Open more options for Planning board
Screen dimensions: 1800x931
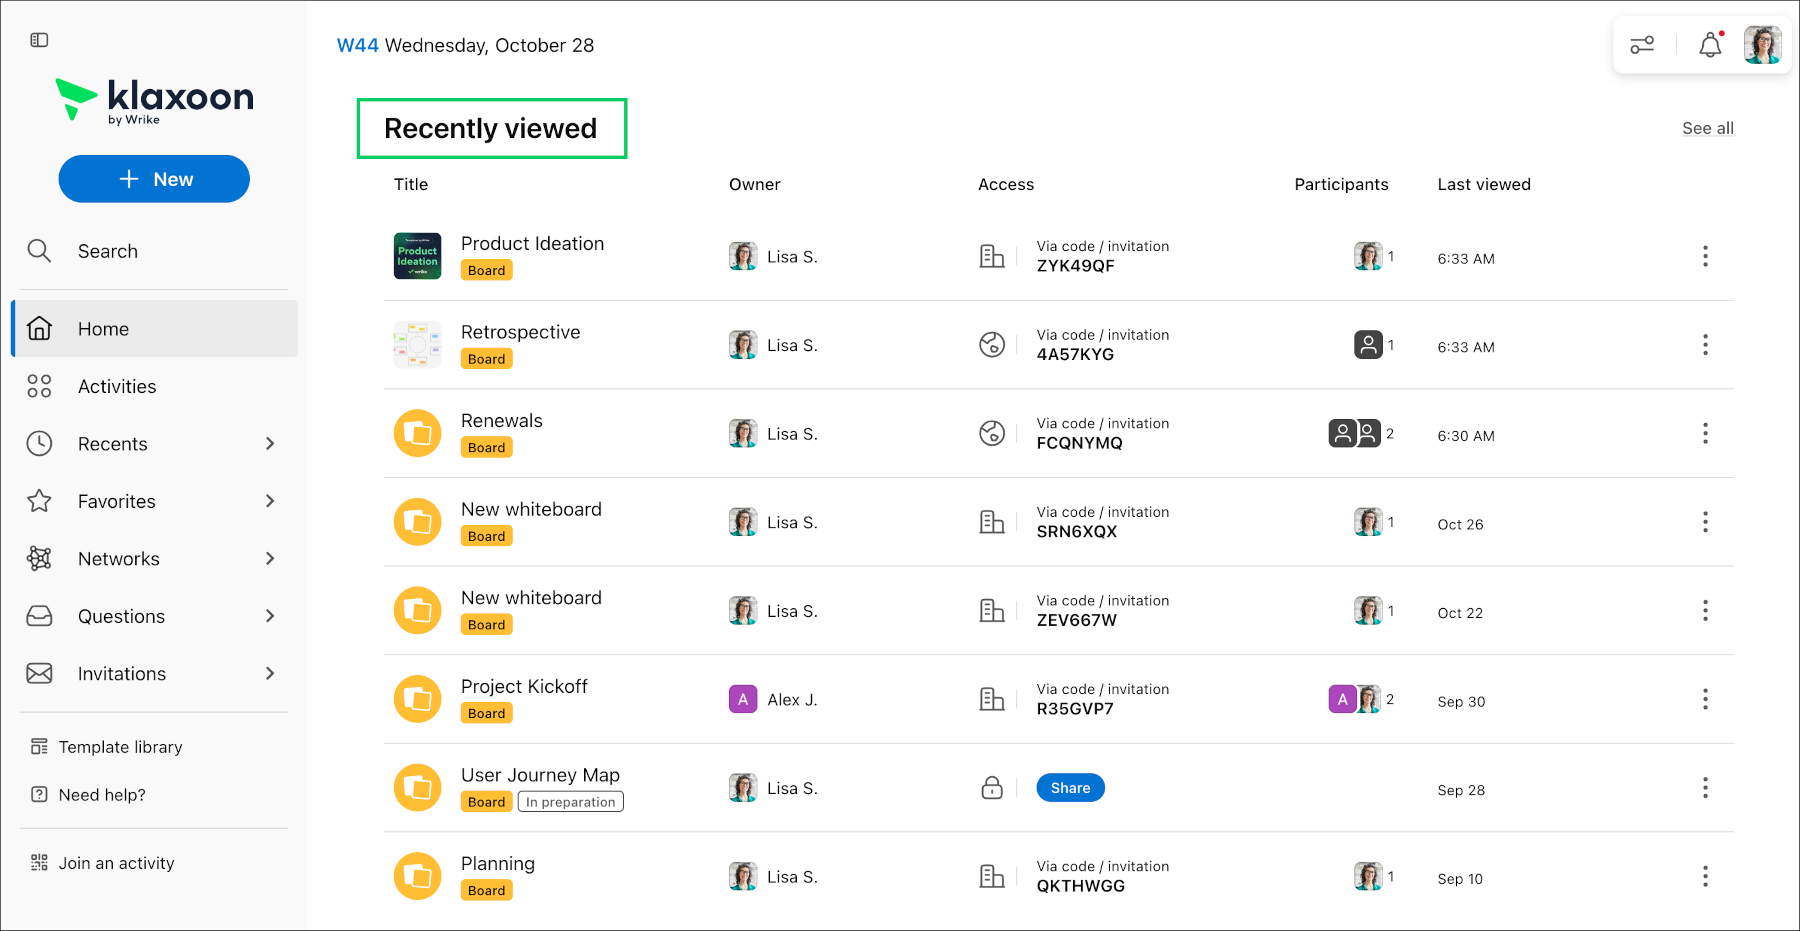(x=1705, y=876)
